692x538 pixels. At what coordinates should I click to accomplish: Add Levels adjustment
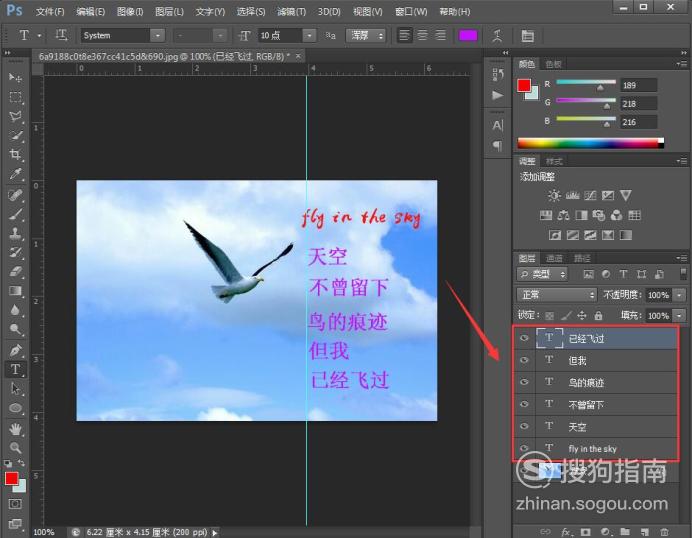[x=572, y=195]
